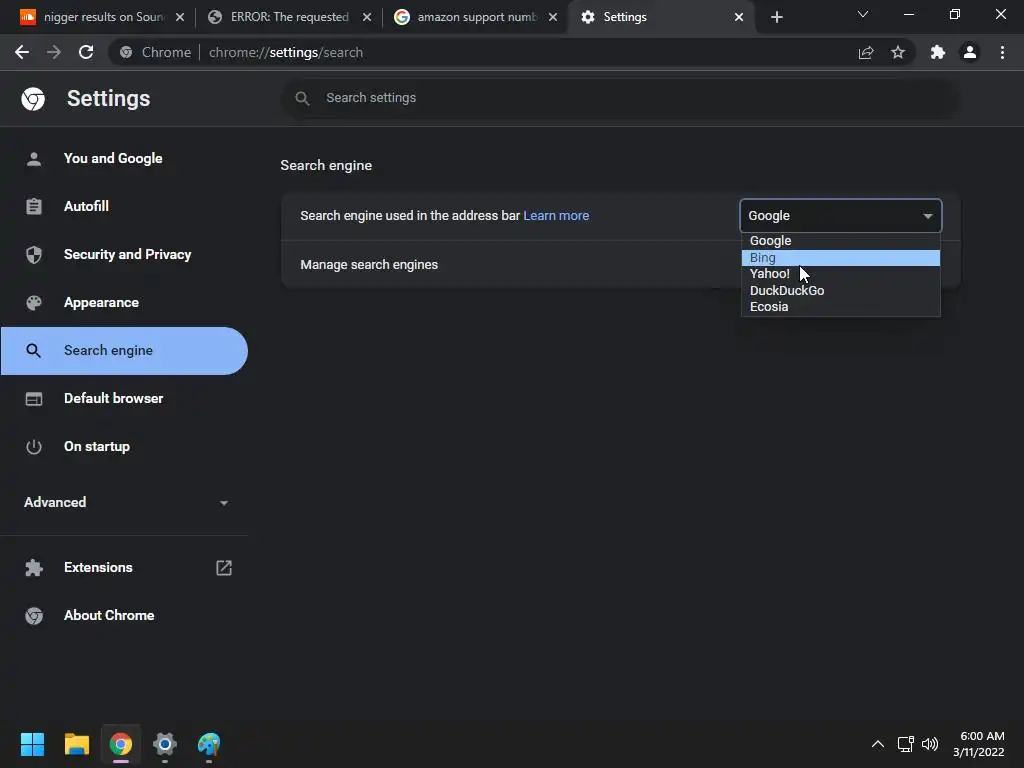Open the Chrome three-dot menu
This screenshot has height=768, width=1024.
[x=1002, y=52]
